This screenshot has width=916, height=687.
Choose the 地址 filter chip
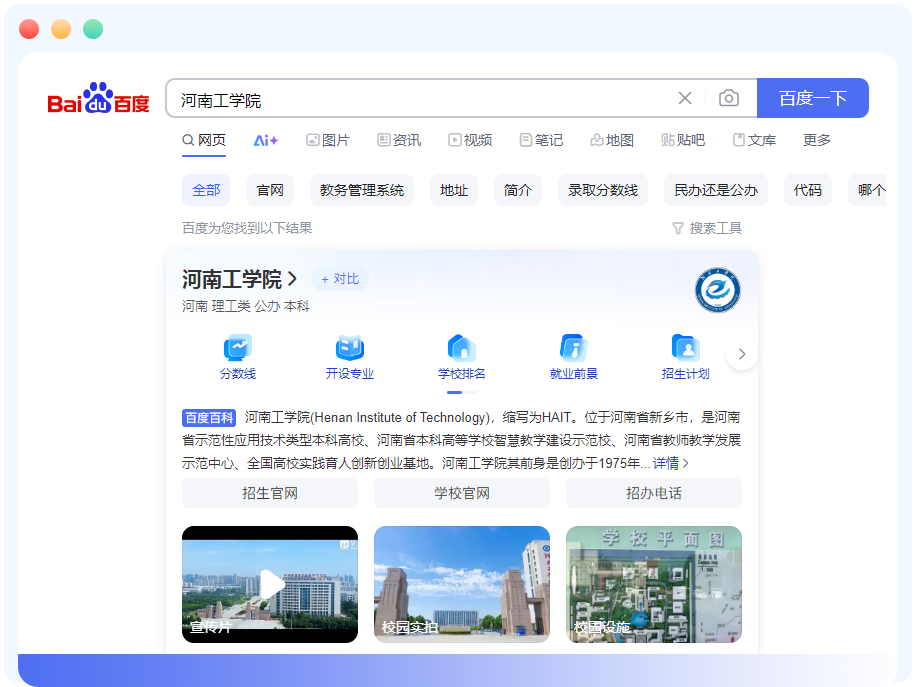(x=454, y=190)
